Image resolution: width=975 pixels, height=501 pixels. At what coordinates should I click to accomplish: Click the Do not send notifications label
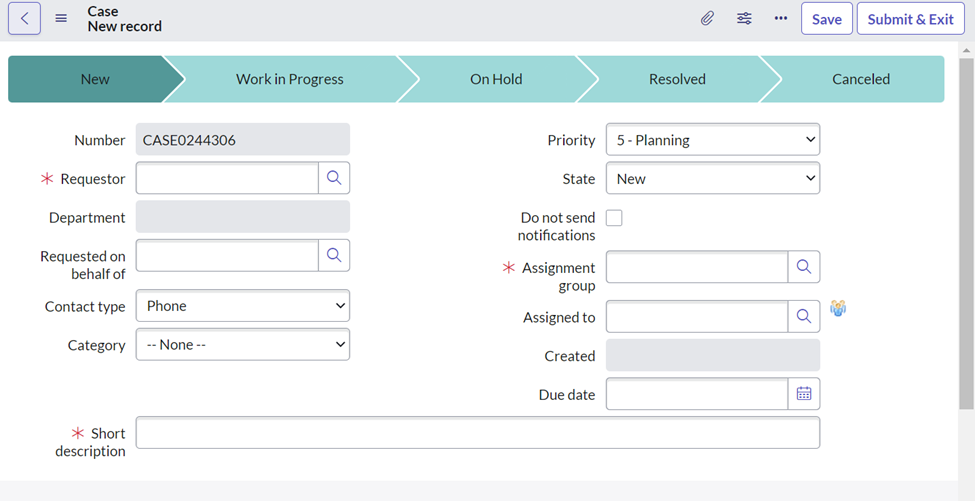click(x=557, y=226)
